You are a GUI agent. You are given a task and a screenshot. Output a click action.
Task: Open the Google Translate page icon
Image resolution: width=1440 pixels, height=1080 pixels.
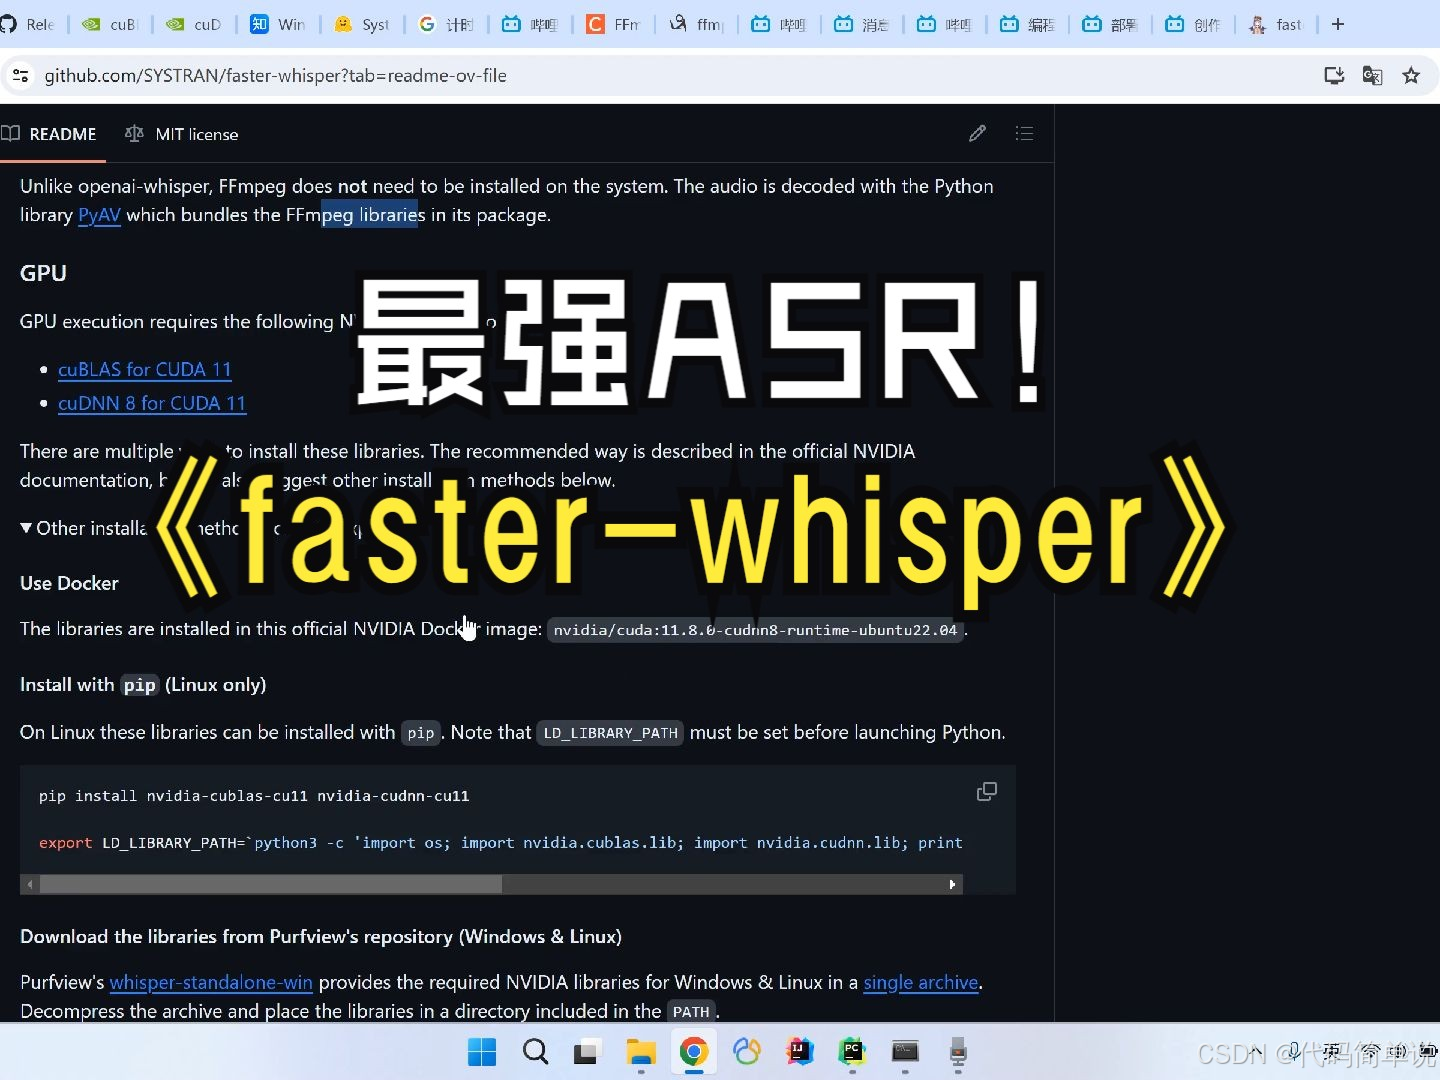(x=1372, y=75)
